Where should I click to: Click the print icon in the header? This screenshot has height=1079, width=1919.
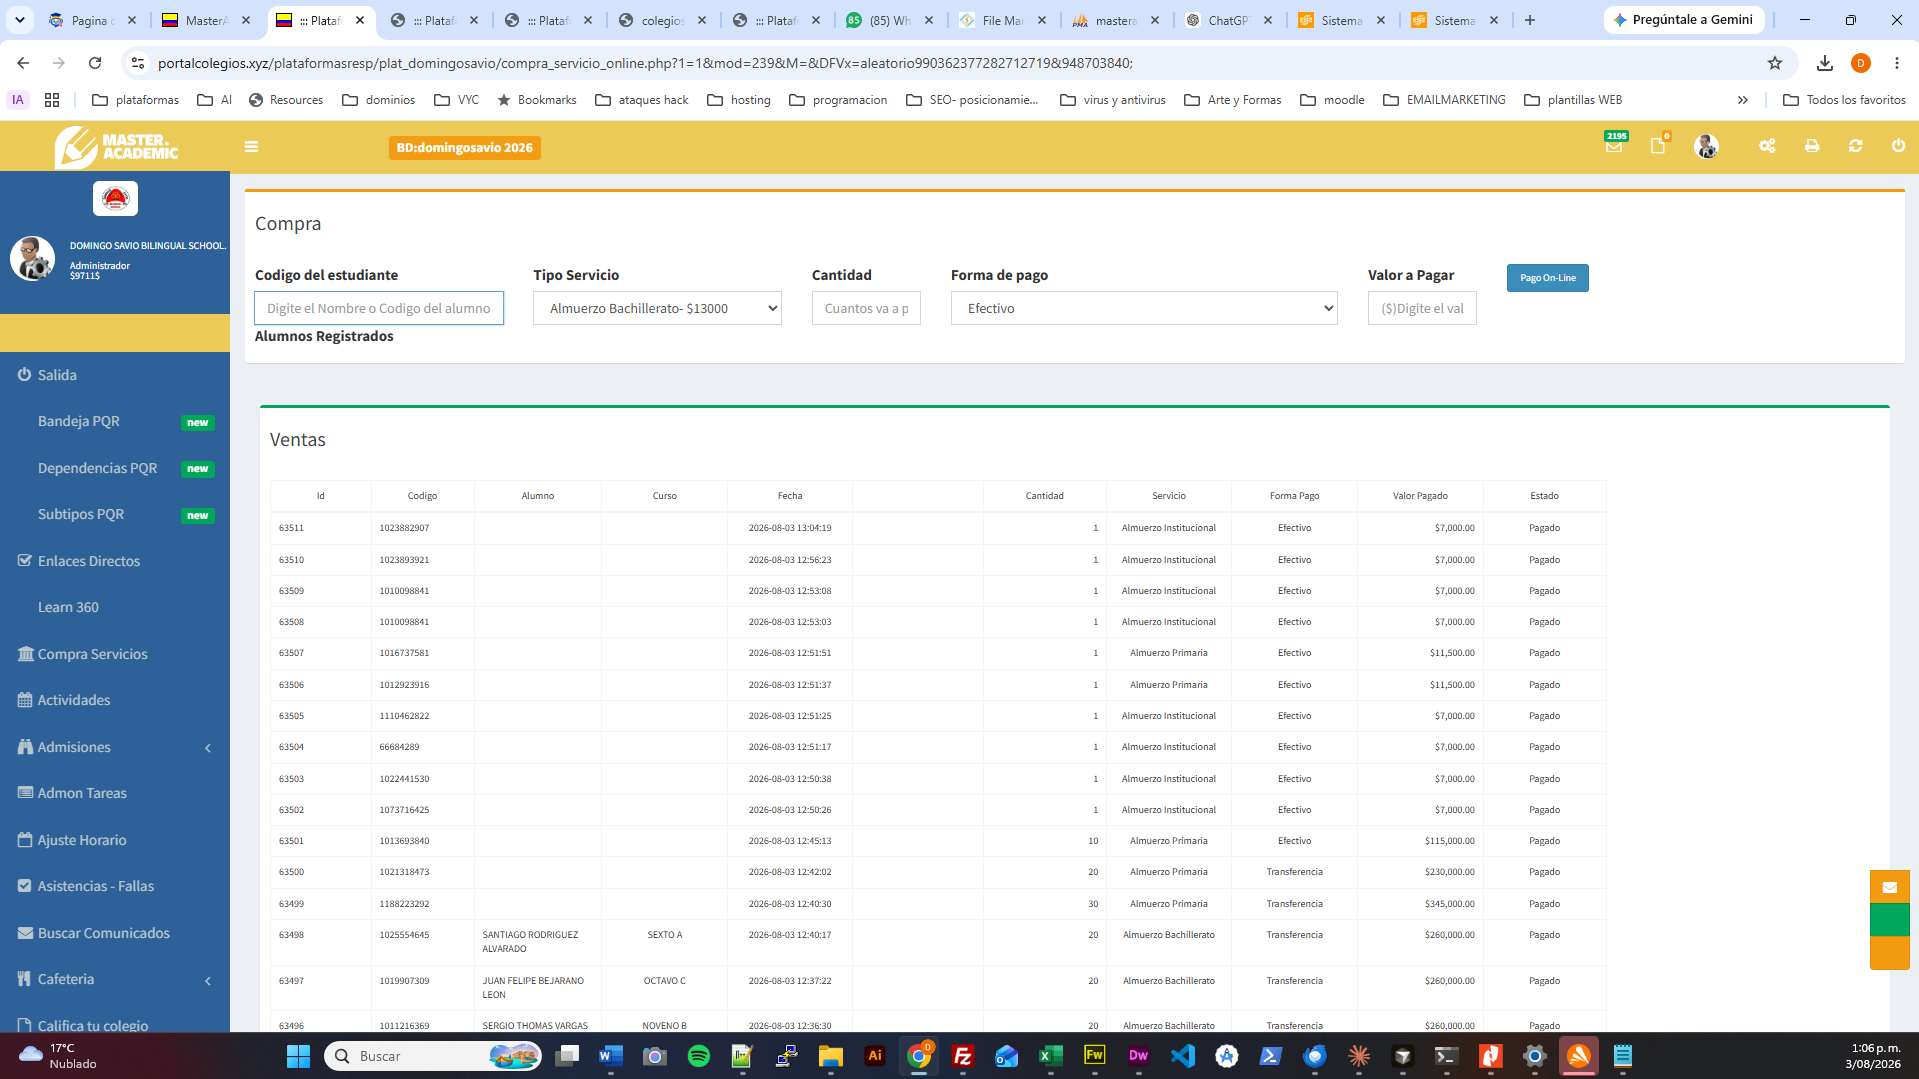[1812, 146]
